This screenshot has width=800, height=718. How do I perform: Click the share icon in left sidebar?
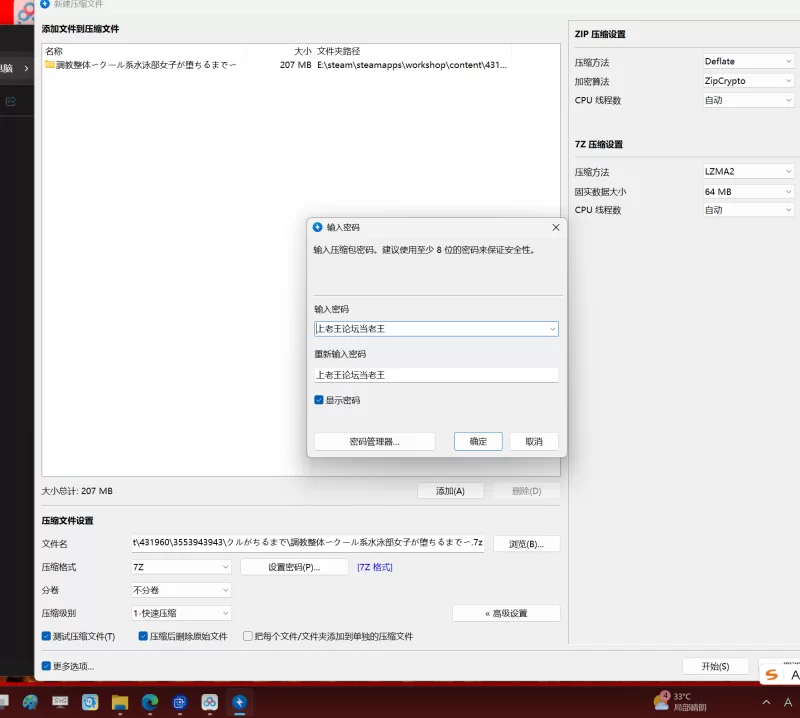[11, 101]
